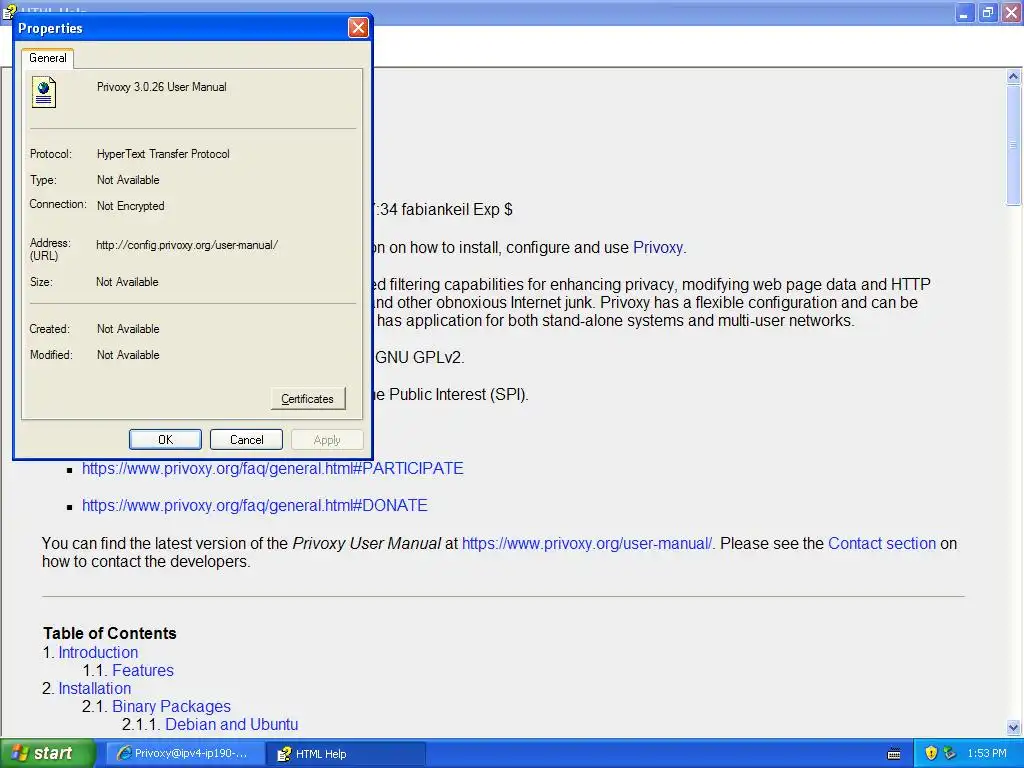Click the 'Table of Contents' heading
The image size is (1024, 768).
point(110,633)
